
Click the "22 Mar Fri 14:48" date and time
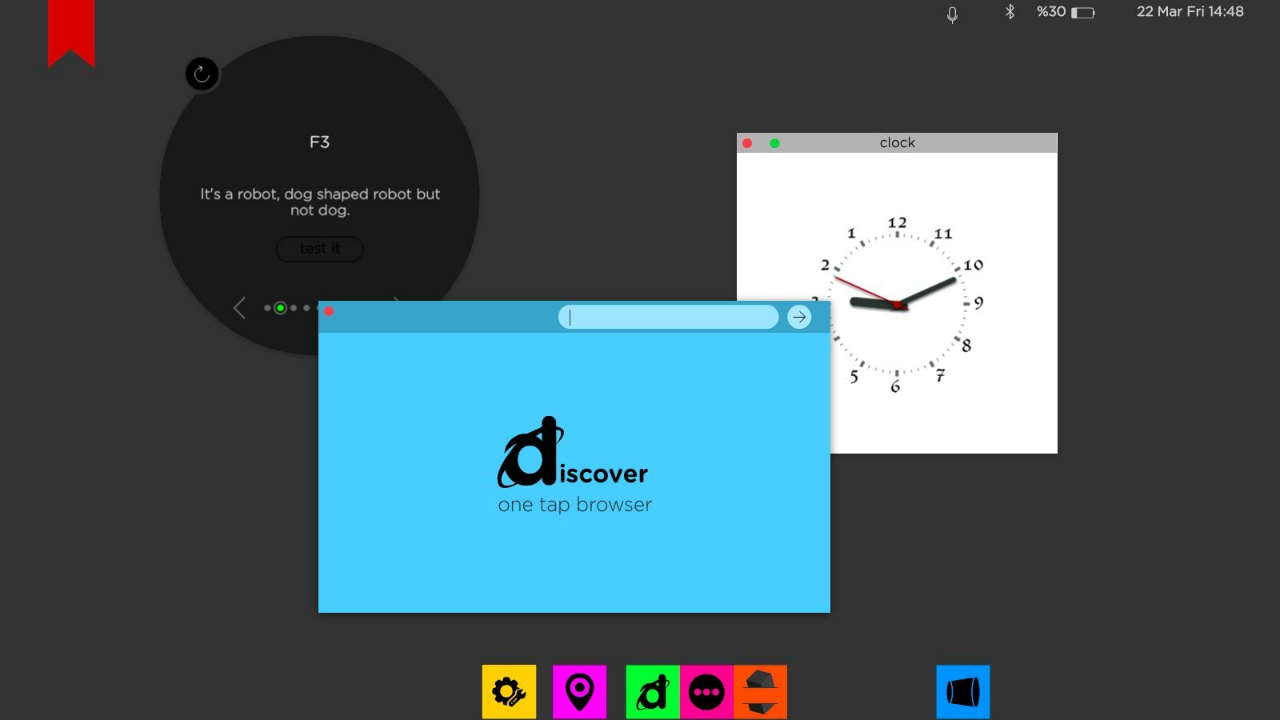(x=1190, y=12)
